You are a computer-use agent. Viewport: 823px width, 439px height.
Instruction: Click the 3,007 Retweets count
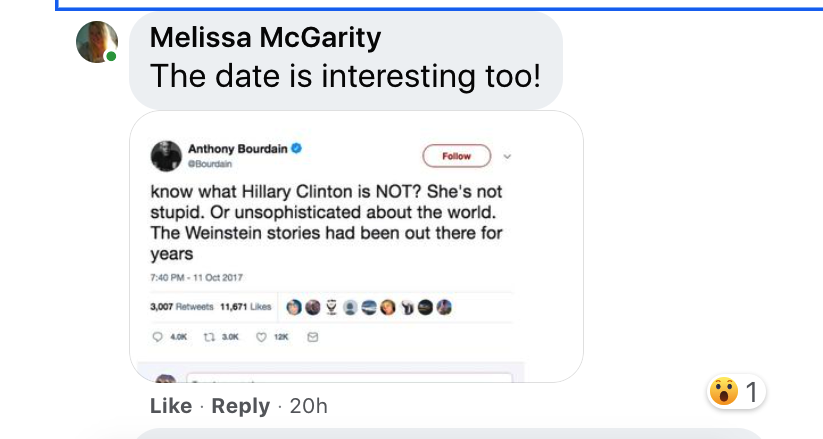click(182, 307)
